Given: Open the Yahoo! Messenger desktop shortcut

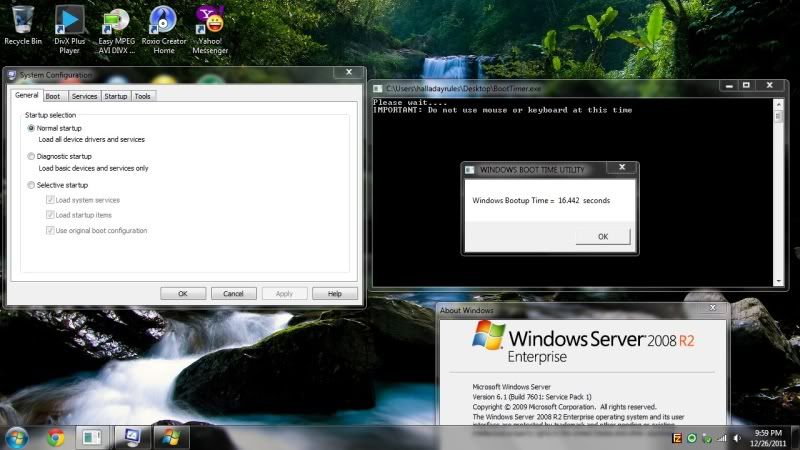Looking at the screenshot, I should point(210,29).
